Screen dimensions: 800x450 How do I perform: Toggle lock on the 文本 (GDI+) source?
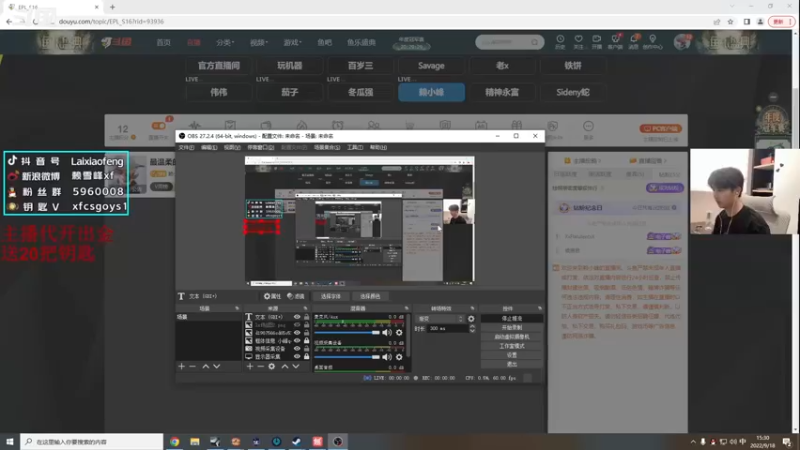coord(307,317)
